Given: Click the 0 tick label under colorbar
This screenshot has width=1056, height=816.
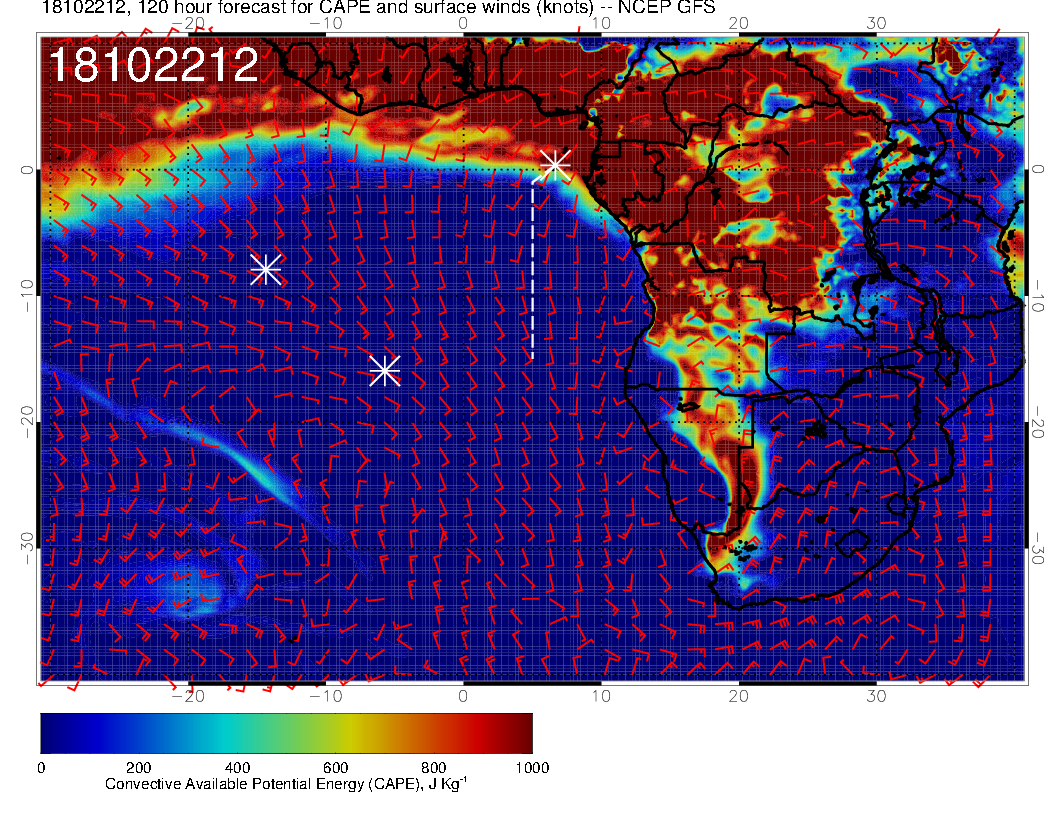Looking at the screenshot, I should click(x=41, y=768).
